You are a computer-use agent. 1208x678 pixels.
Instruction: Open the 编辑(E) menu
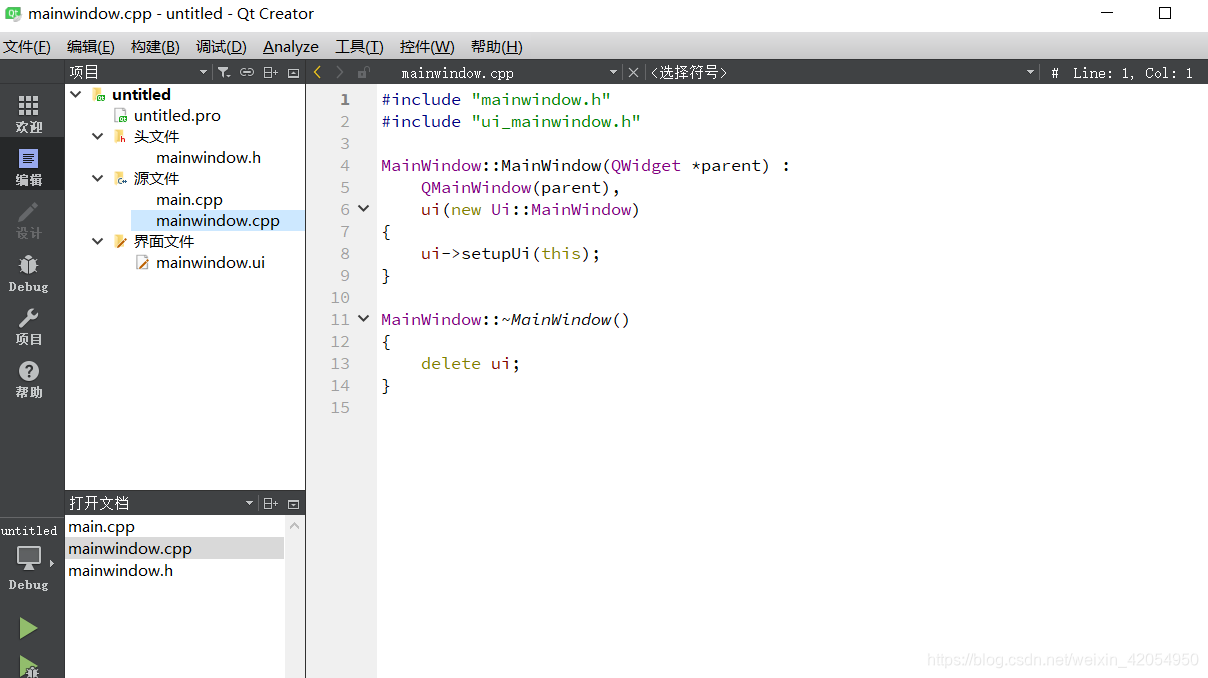[x=90, y=47]
